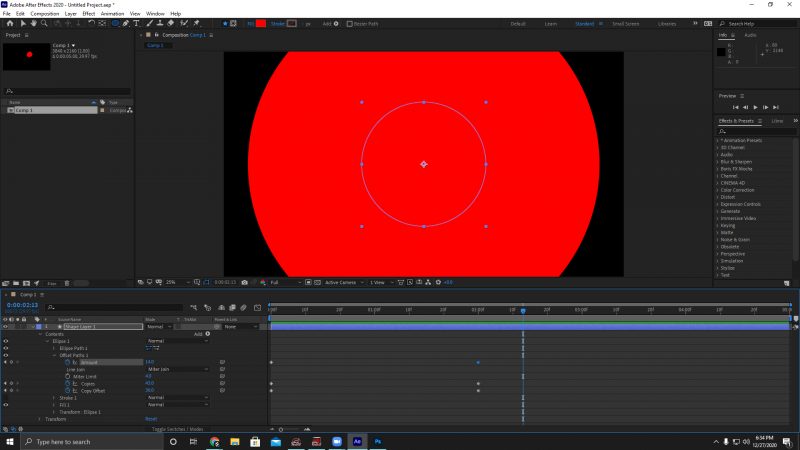800x450 pixels.
Task: Click the timeline motion blur enable icon
Action: (243, 308)
